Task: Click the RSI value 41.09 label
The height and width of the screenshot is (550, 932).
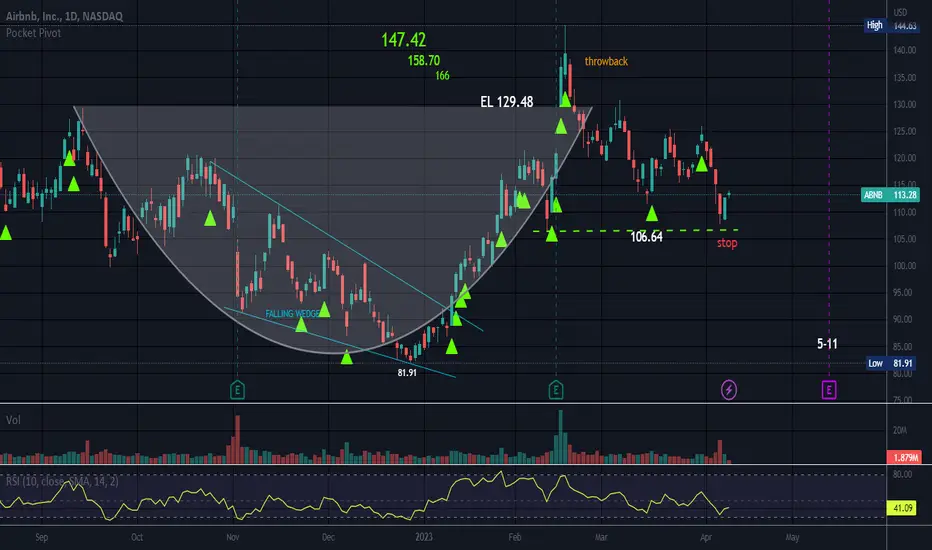Action: (x=902, y=508)
